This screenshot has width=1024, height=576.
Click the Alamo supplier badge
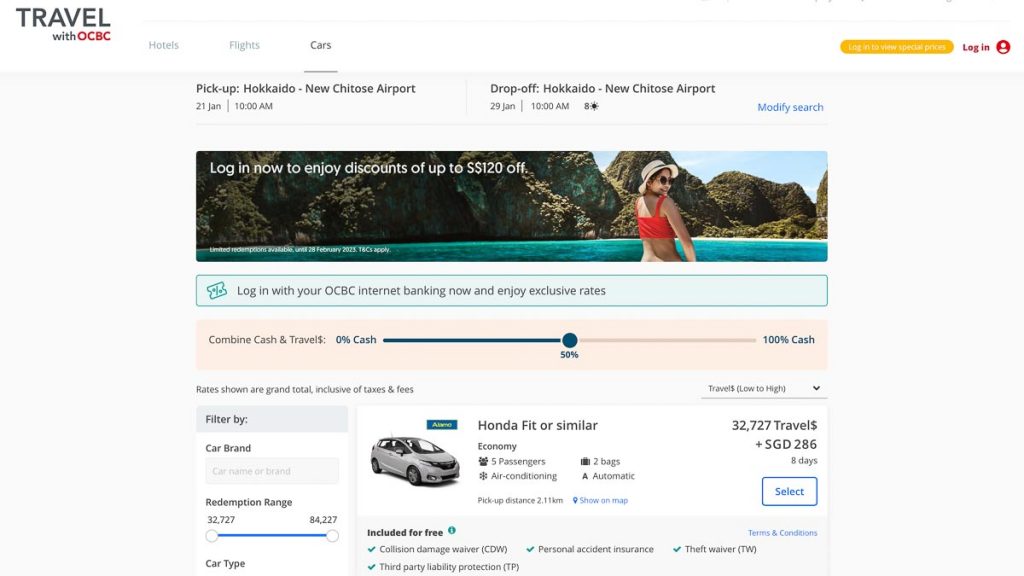coord(441,424)
